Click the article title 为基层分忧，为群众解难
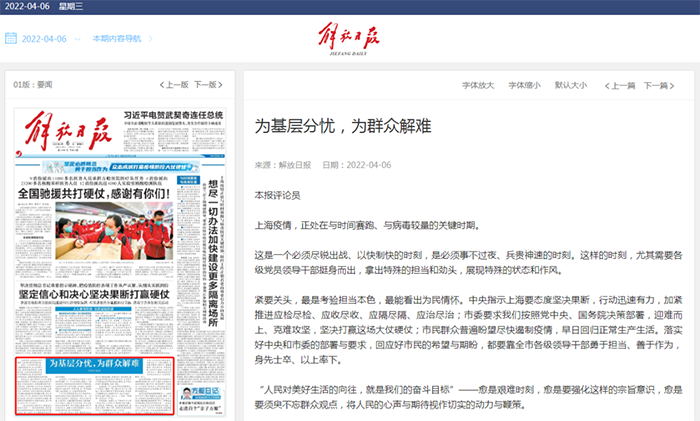The height and width of the screenshot is (421, 700). coord(343,126)
